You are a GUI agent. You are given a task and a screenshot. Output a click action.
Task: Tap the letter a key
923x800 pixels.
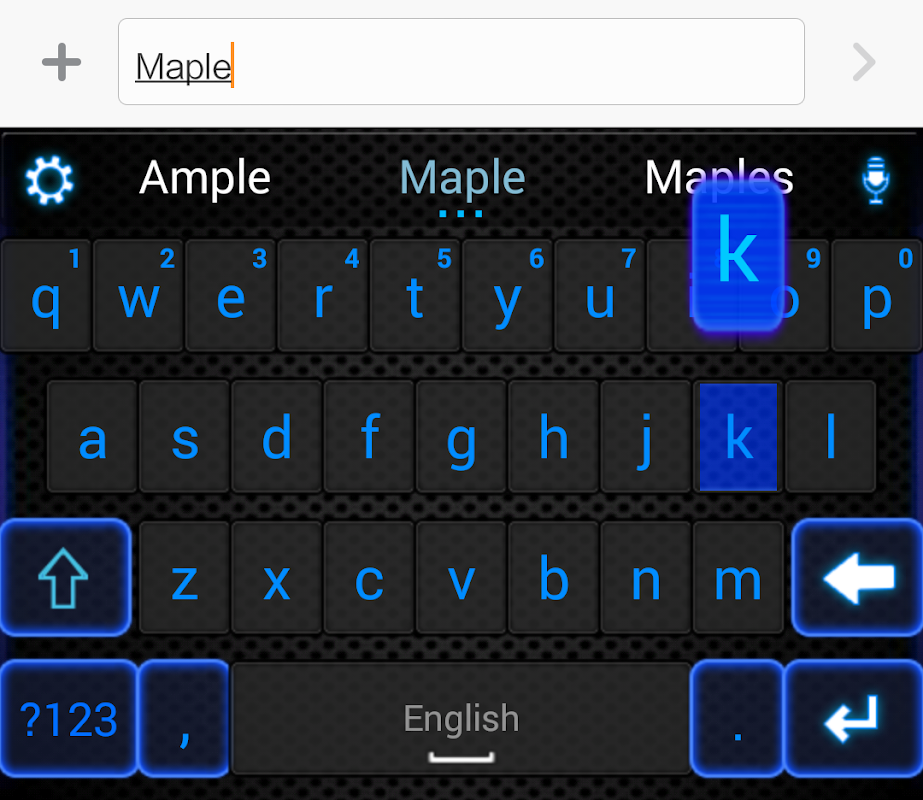[x=92, y=437]
